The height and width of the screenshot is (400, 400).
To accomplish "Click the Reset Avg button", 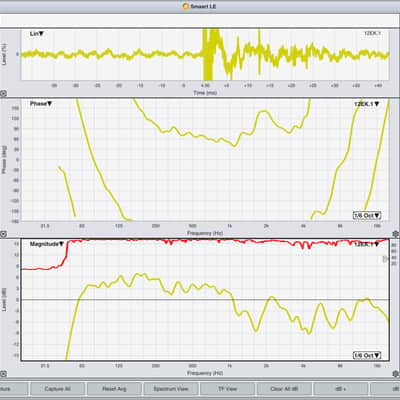I will 114,389.
